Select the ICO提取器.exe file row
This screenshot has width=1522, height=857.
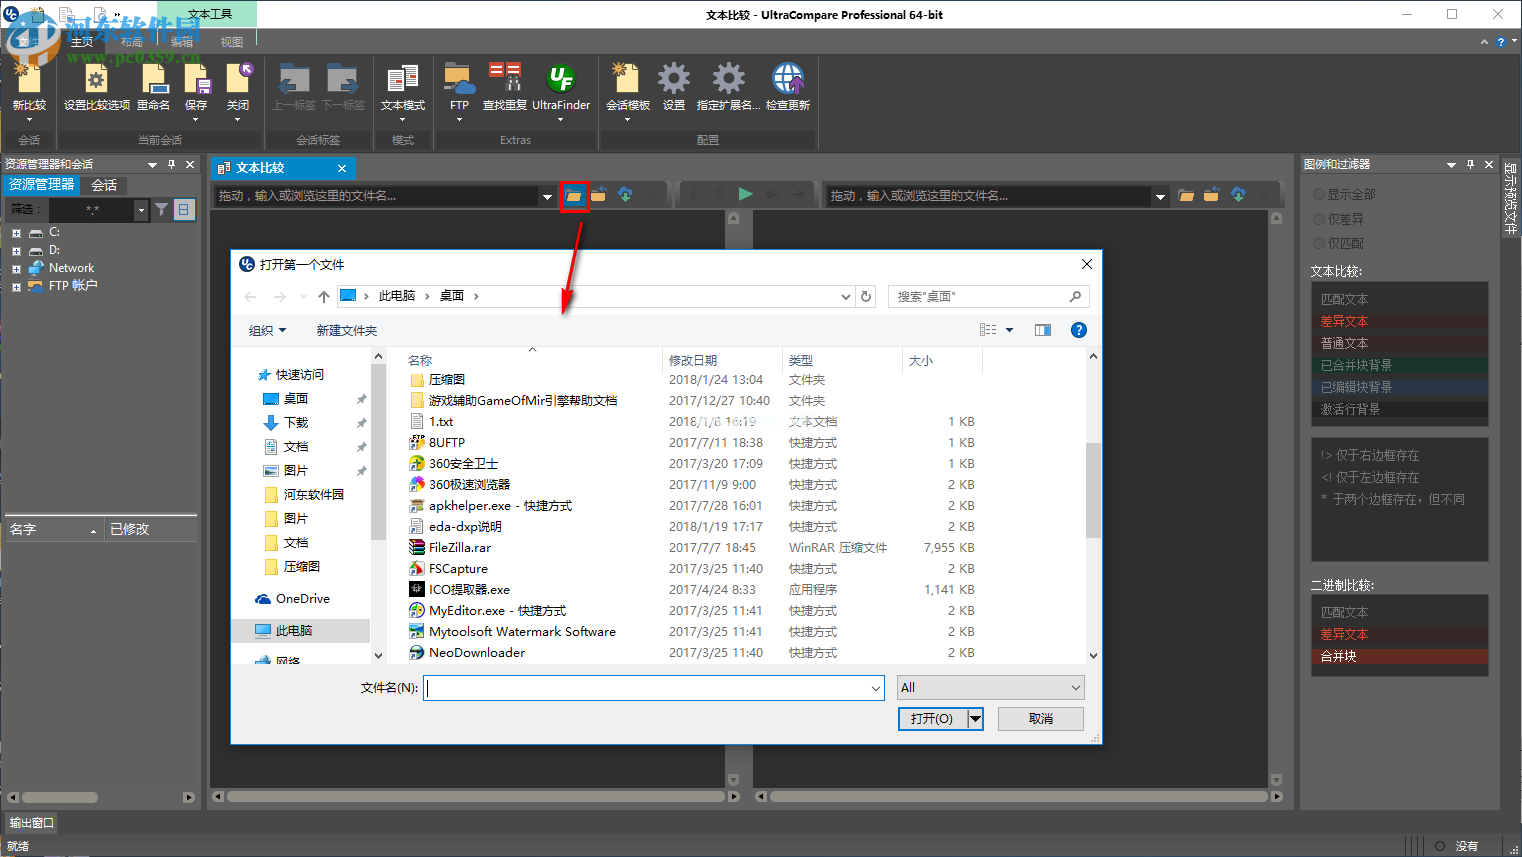692,589
